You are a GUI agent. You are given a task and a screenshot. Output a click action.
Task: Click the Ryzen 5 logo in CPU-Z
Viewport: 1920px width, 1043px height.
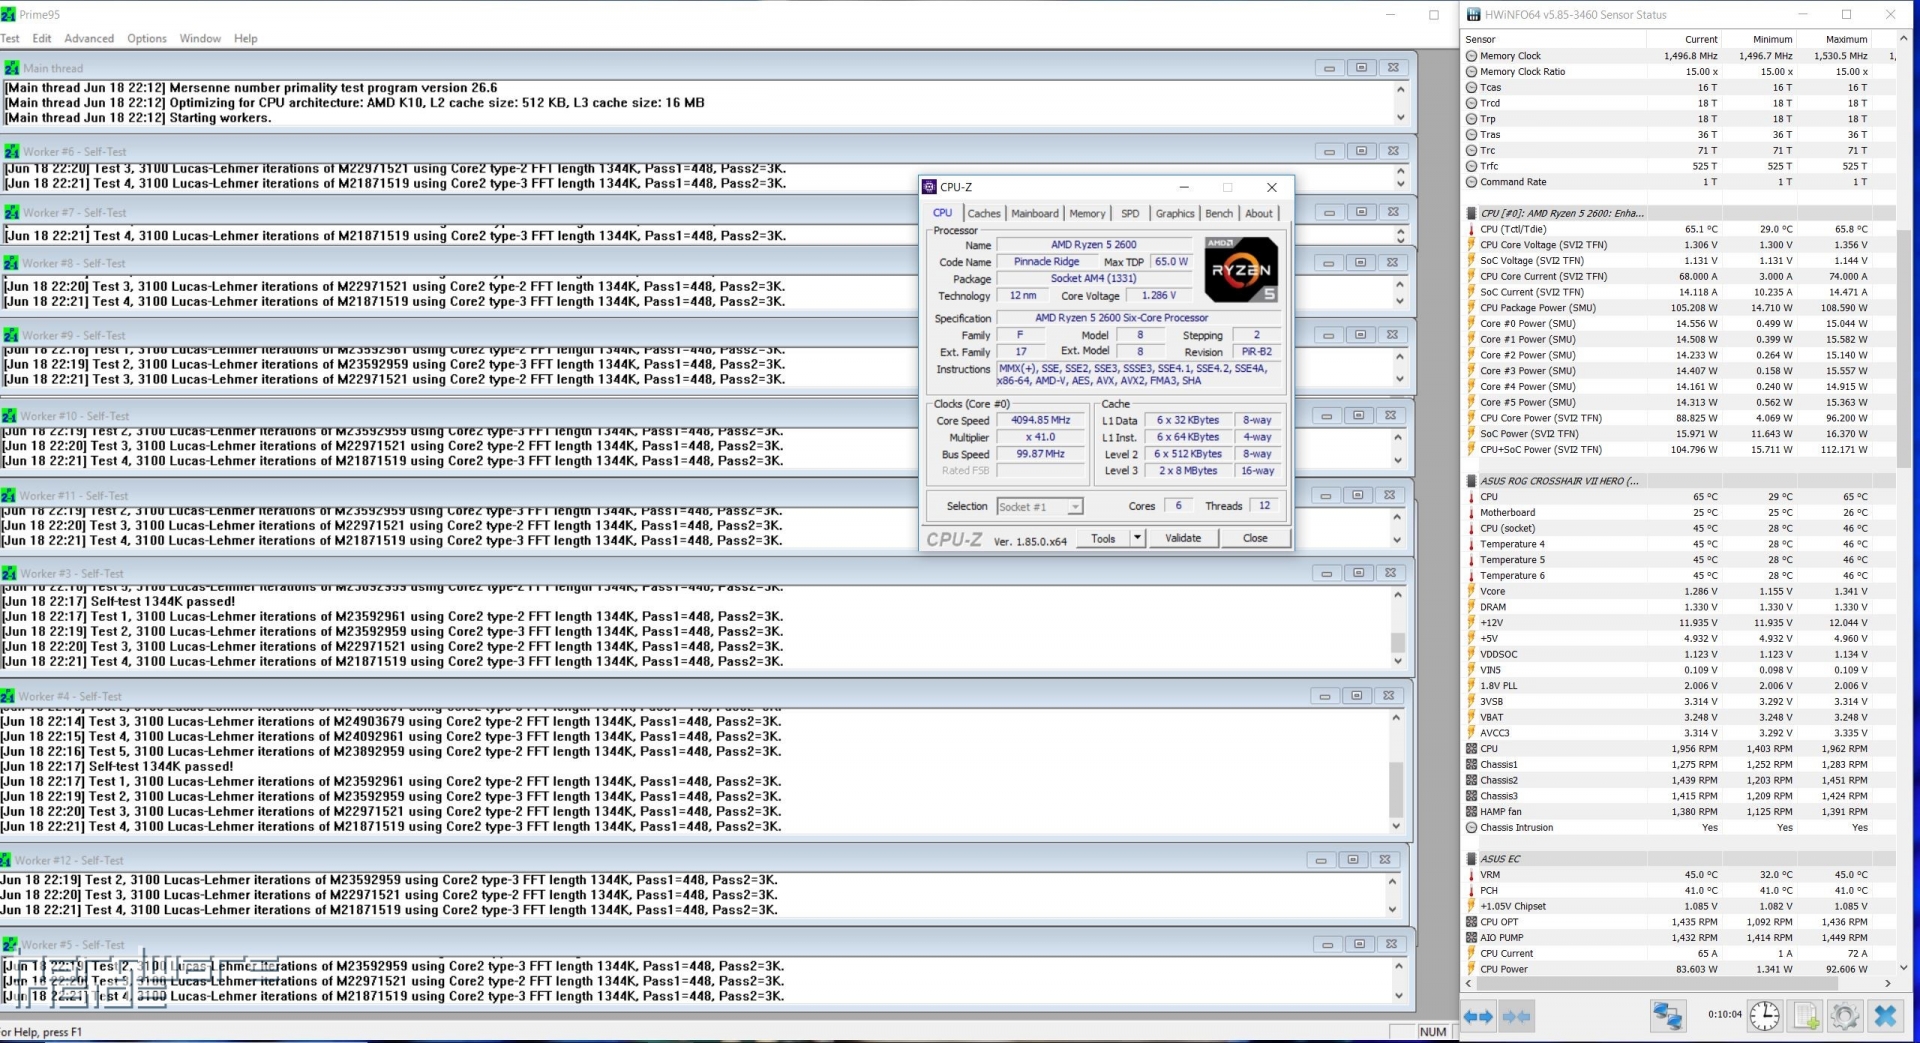1241,270
